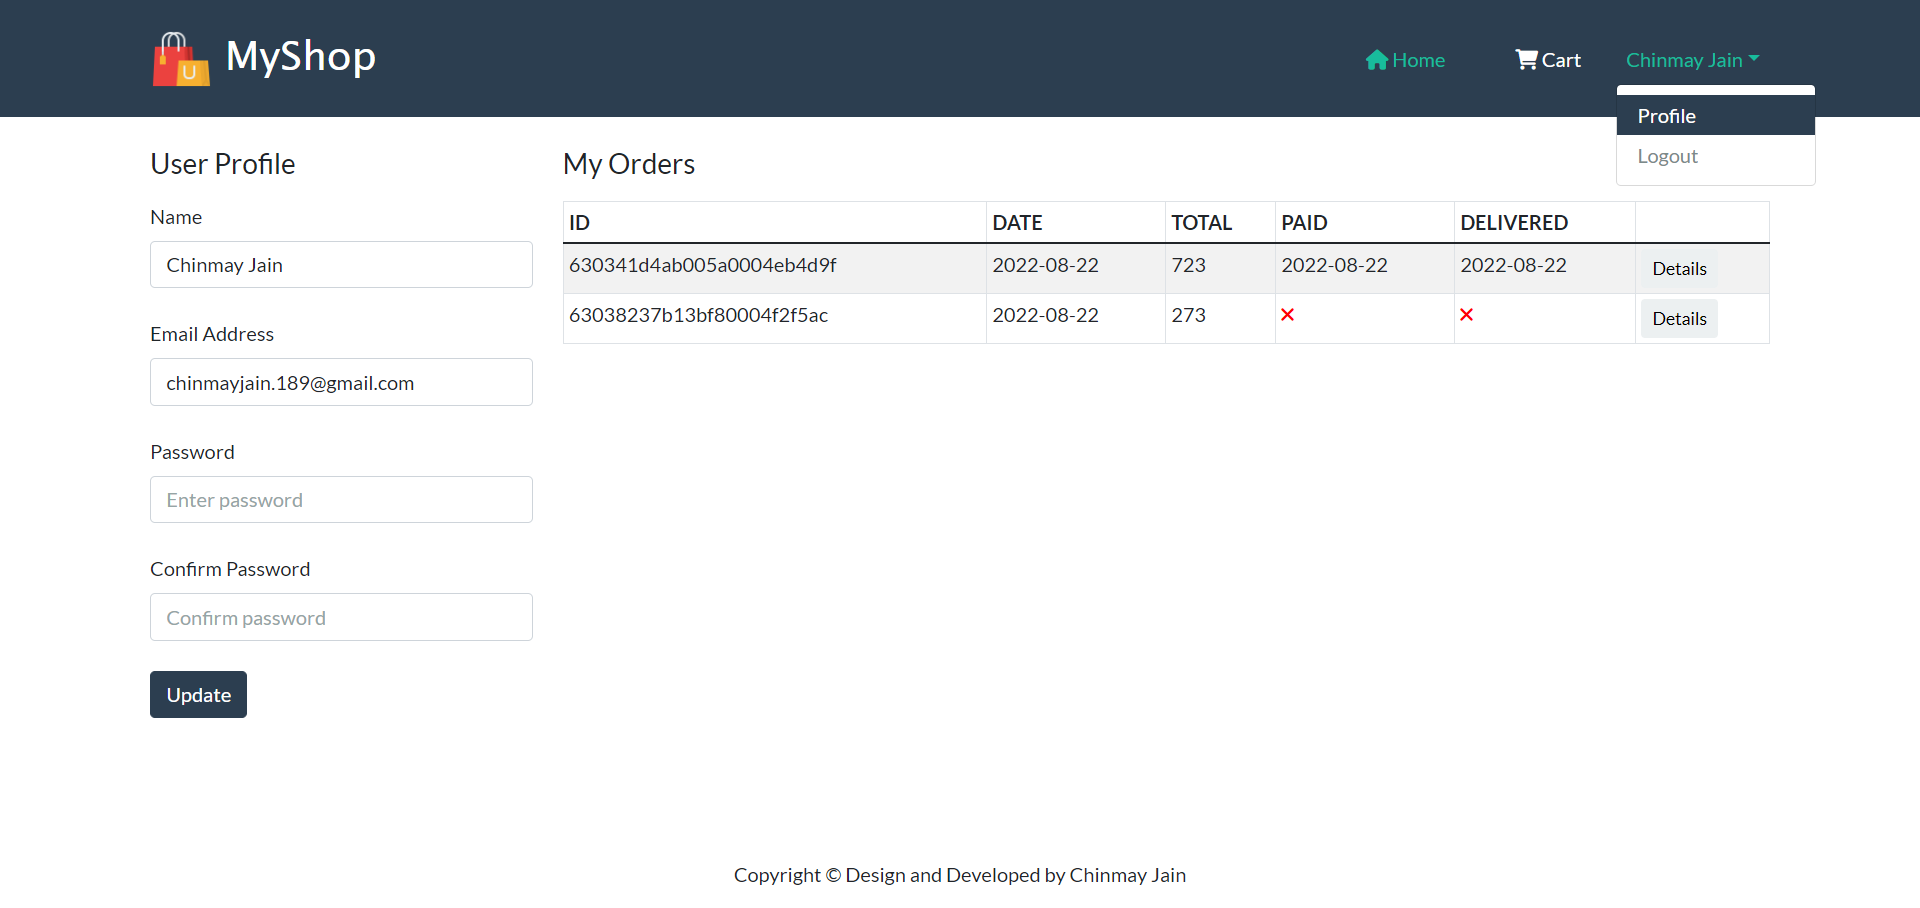This screenshot has width=1920, height=908.
Task: Click the dropdown caret next to Chinmay Jain
Action: pos(1756,59)
